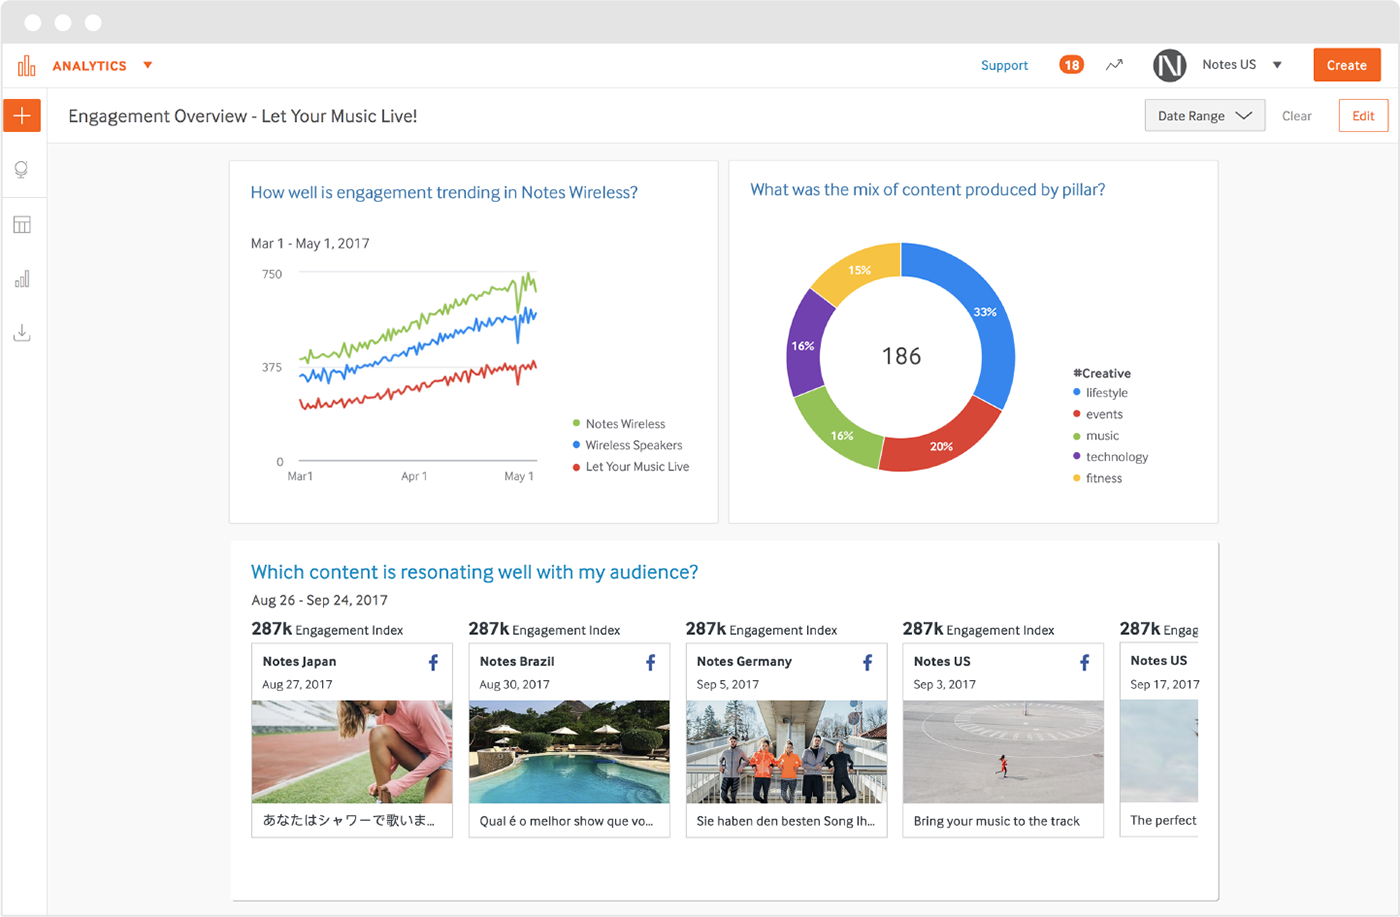Click the Create button
Viewport: 1400px width, 917px height.
[1346, 65]
